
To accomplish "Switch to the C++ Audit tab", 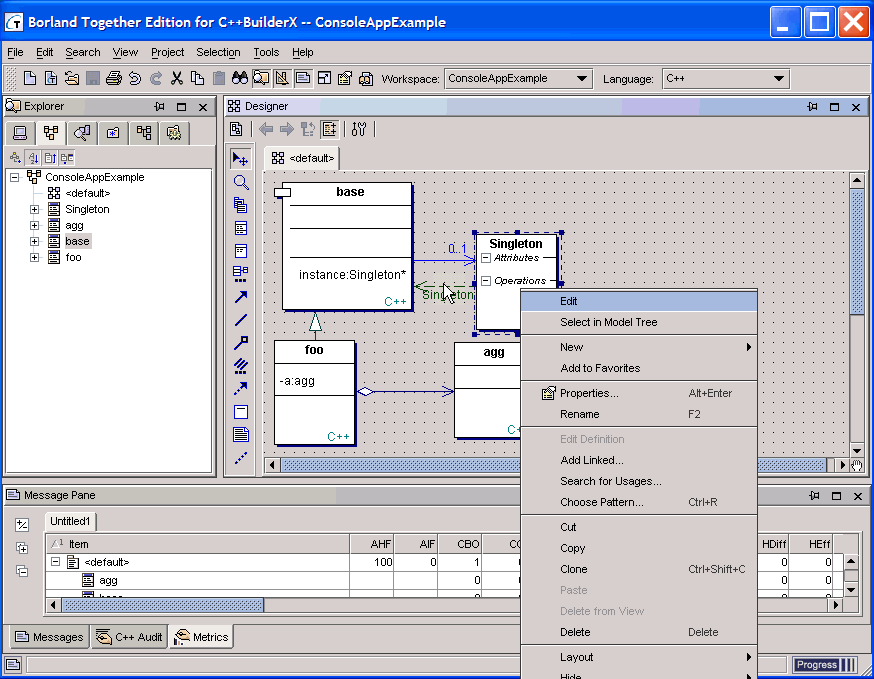I will click(129, 637).
